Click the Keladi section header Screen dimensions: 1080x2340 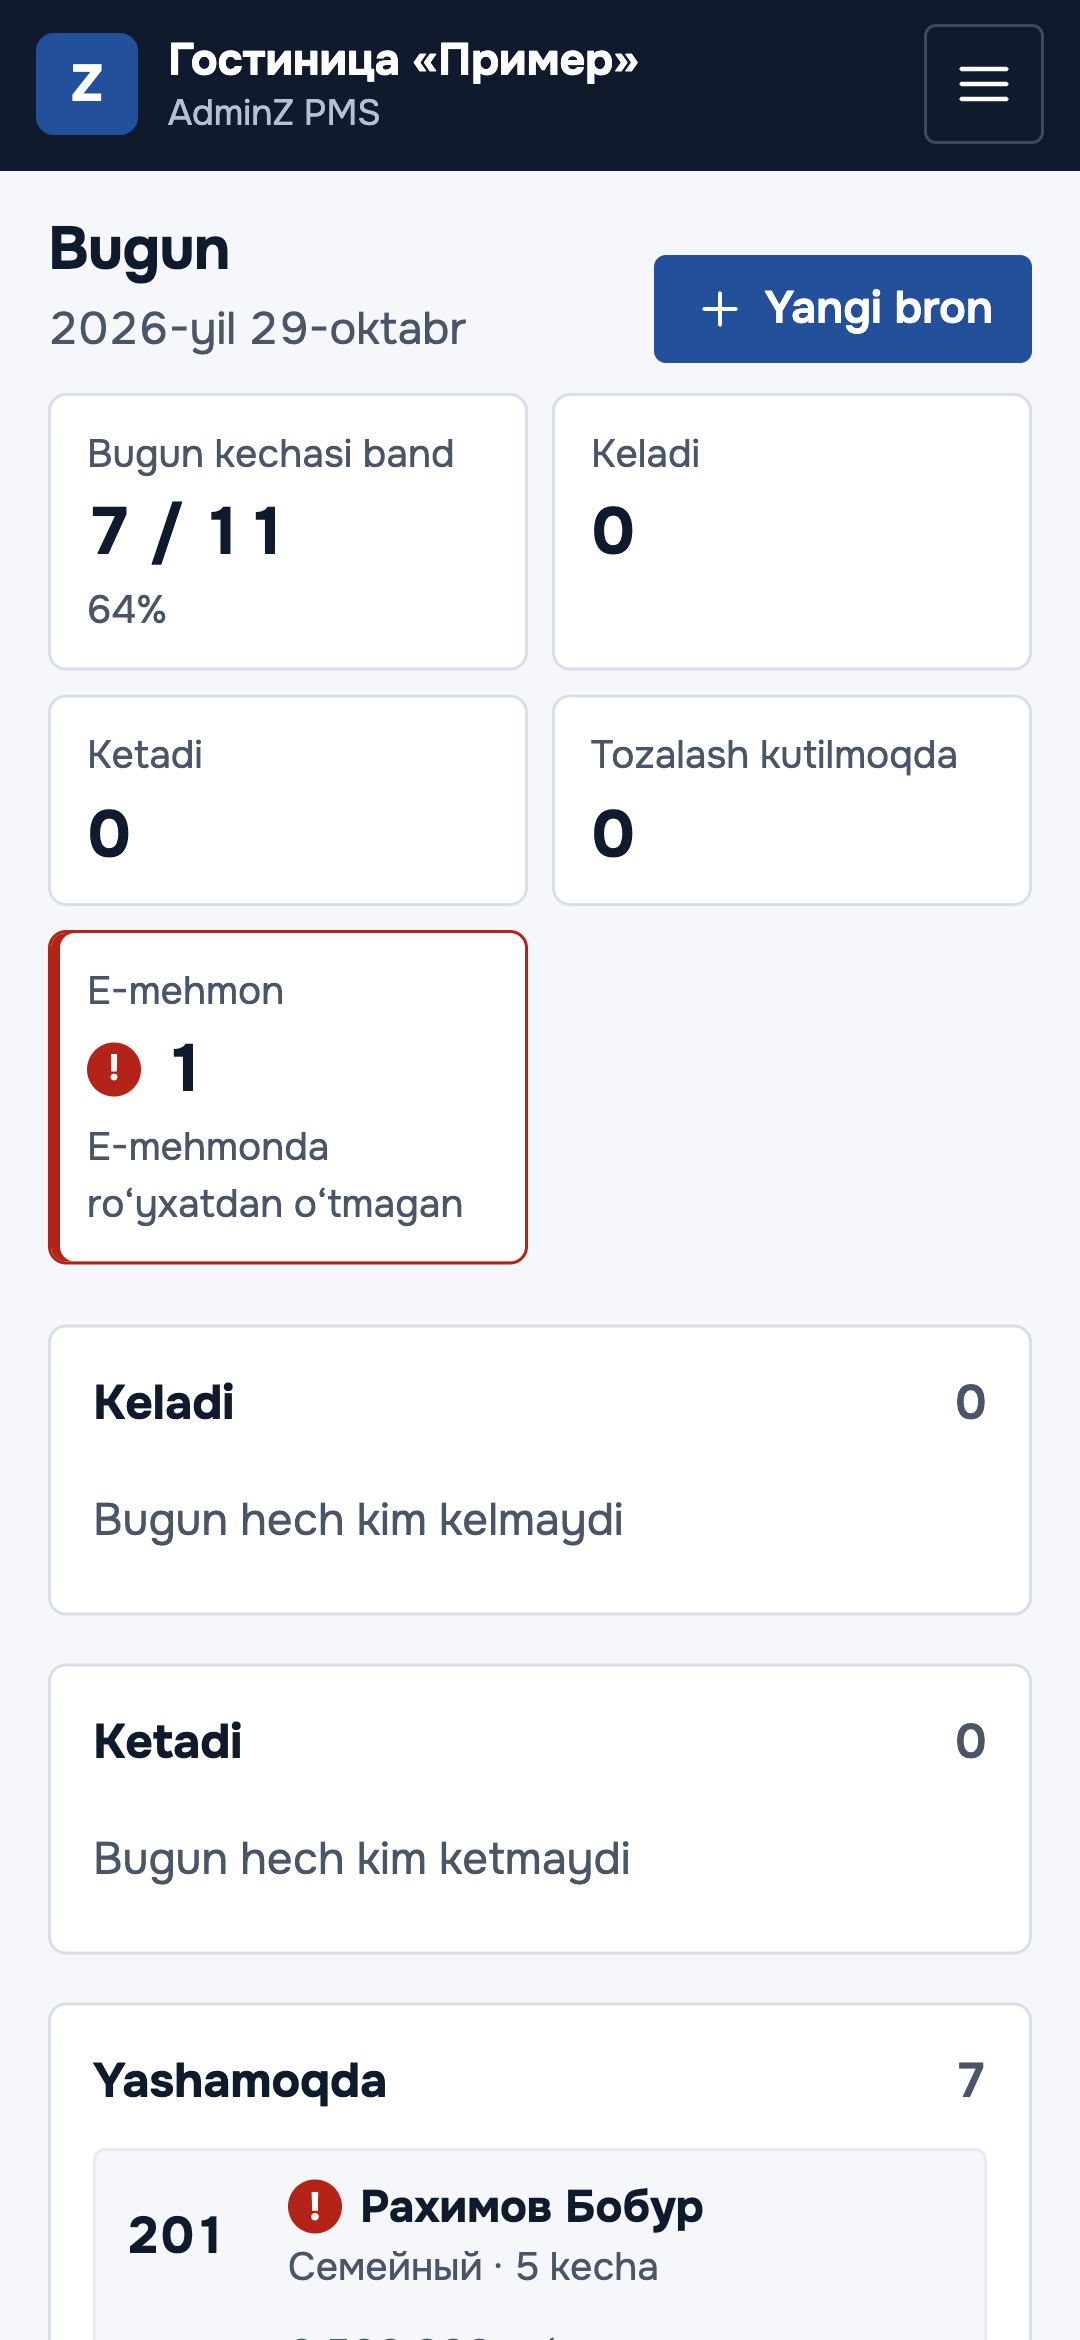pos(164,1402)
